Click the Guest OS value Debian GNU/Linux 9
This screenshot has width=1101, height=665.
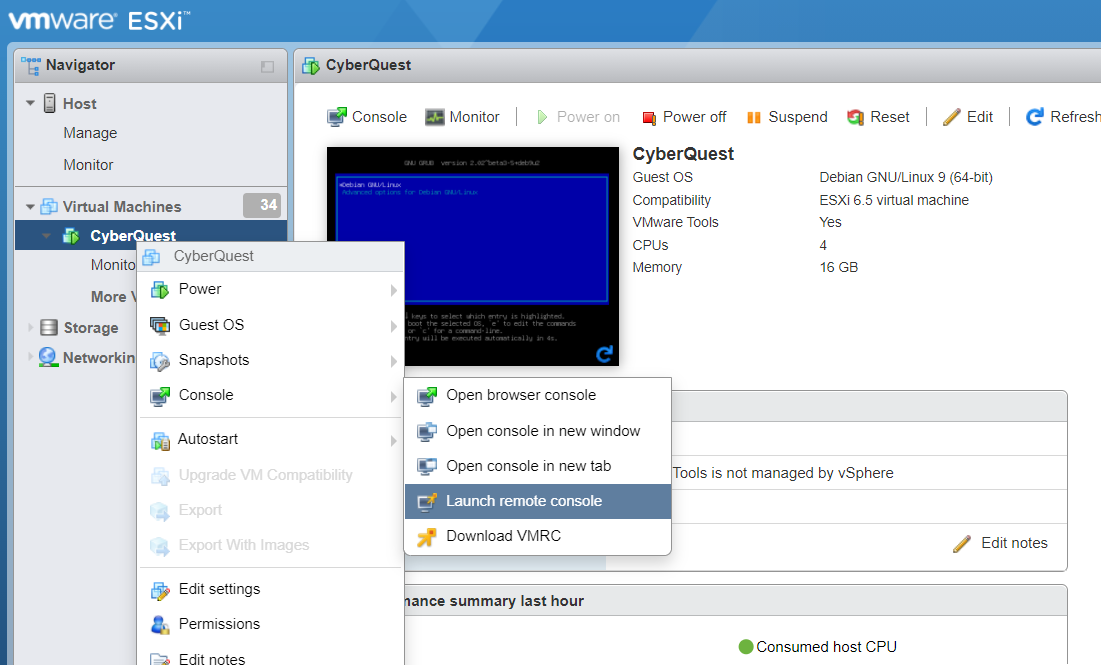(x=906, y=177)
